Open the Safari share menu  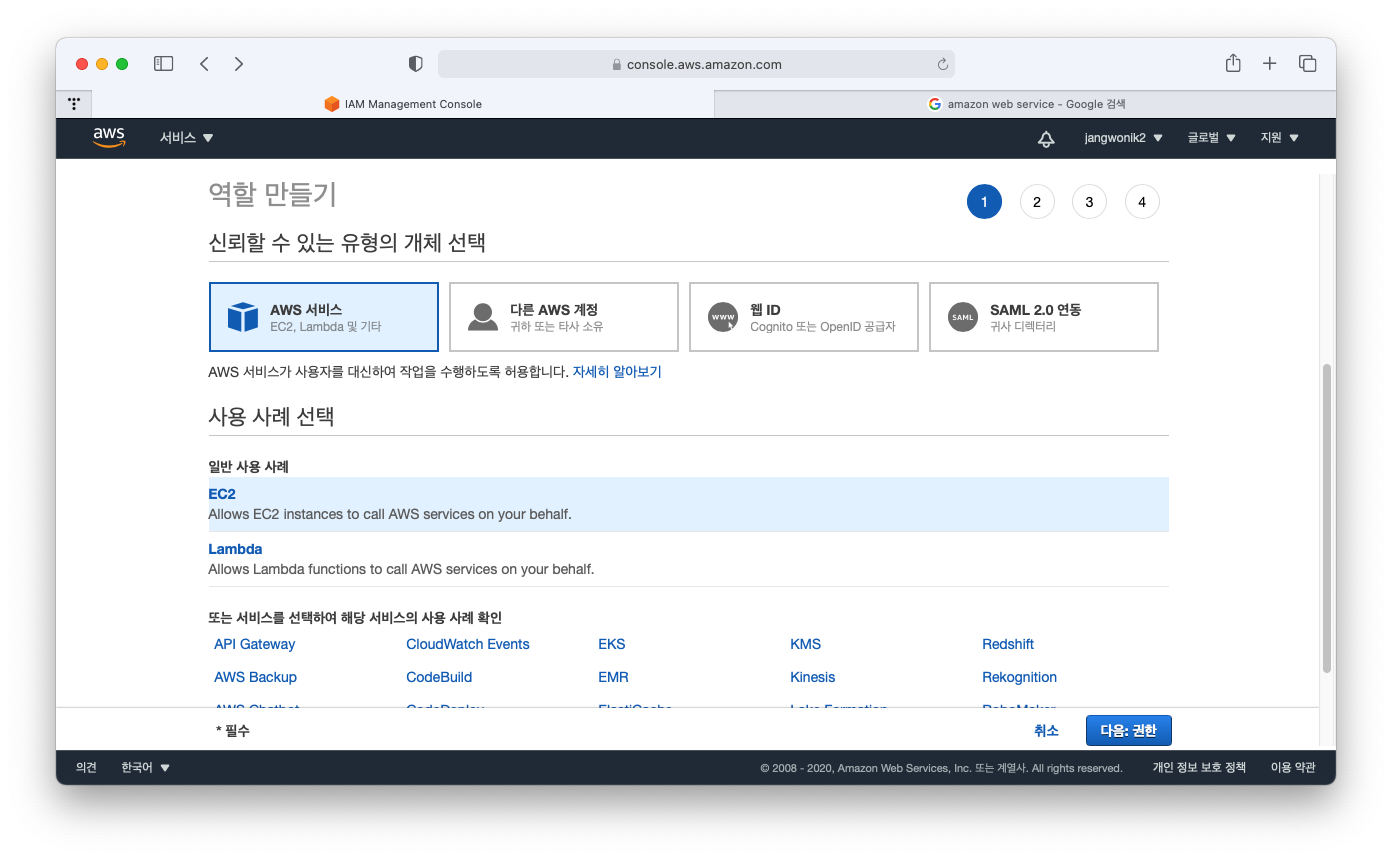coord(1233,63)
